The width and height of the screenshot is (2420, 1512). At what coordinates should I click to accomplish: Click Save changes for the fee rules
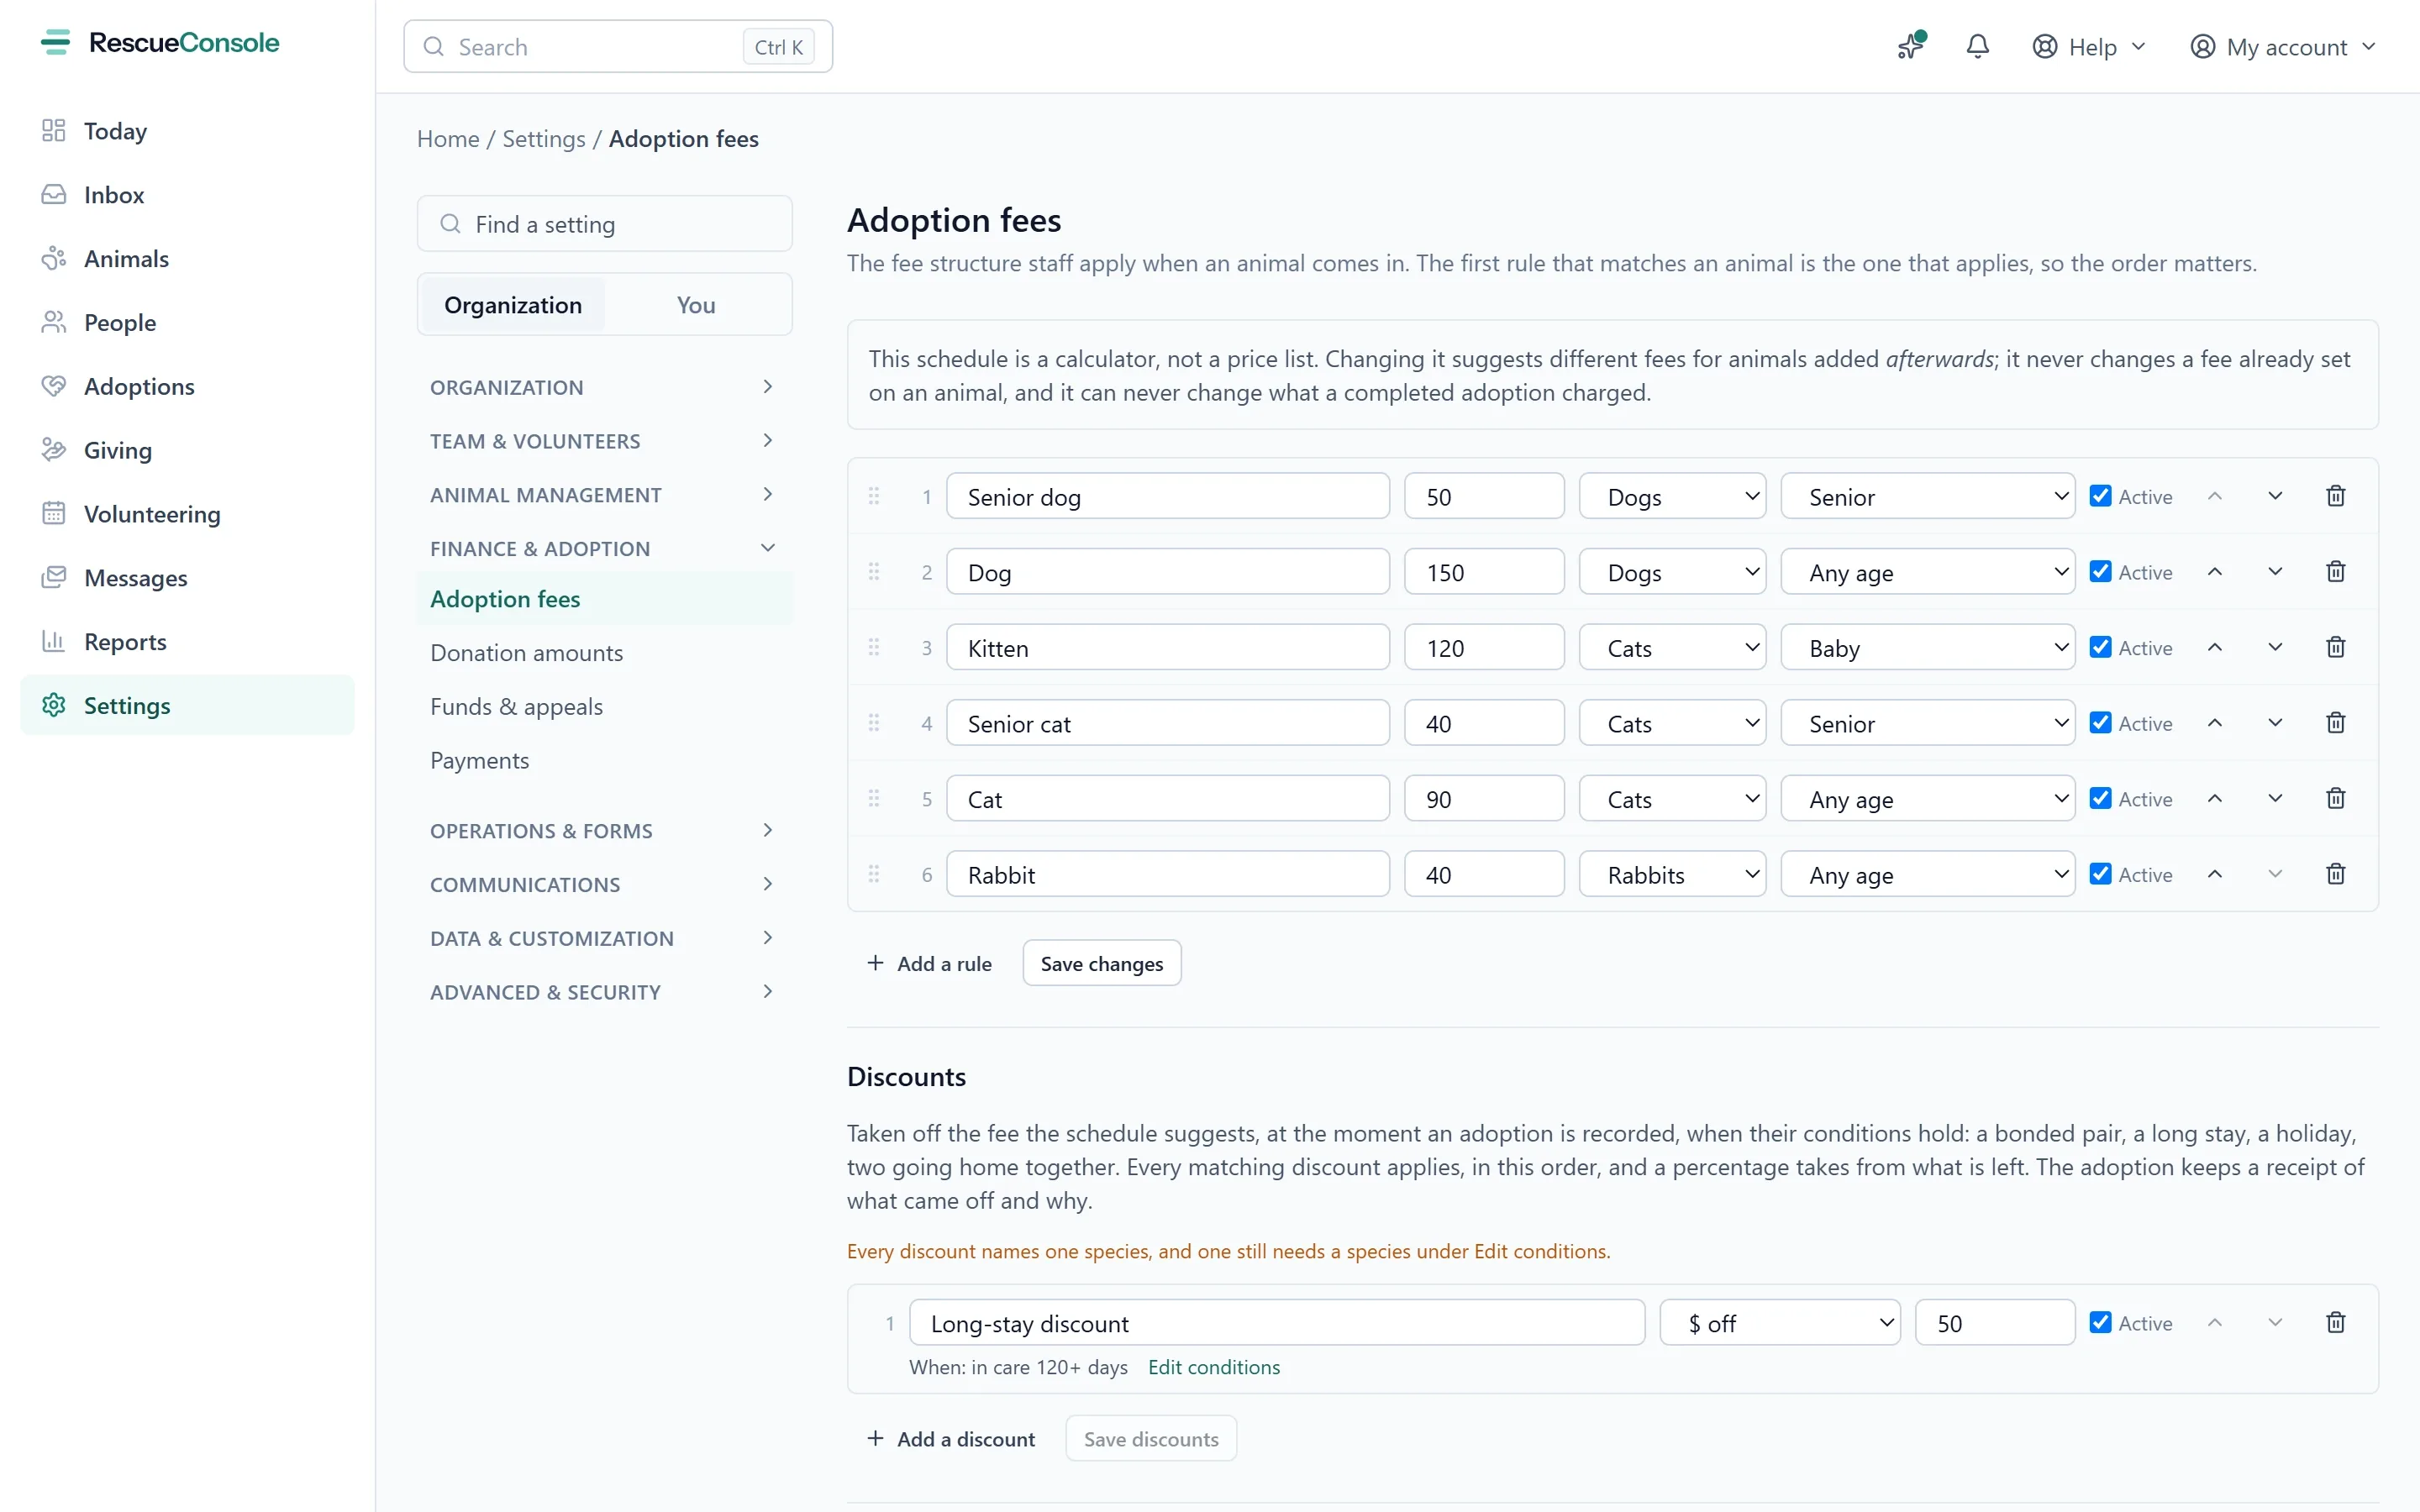pyautogui.click(x=1101, y=963)
